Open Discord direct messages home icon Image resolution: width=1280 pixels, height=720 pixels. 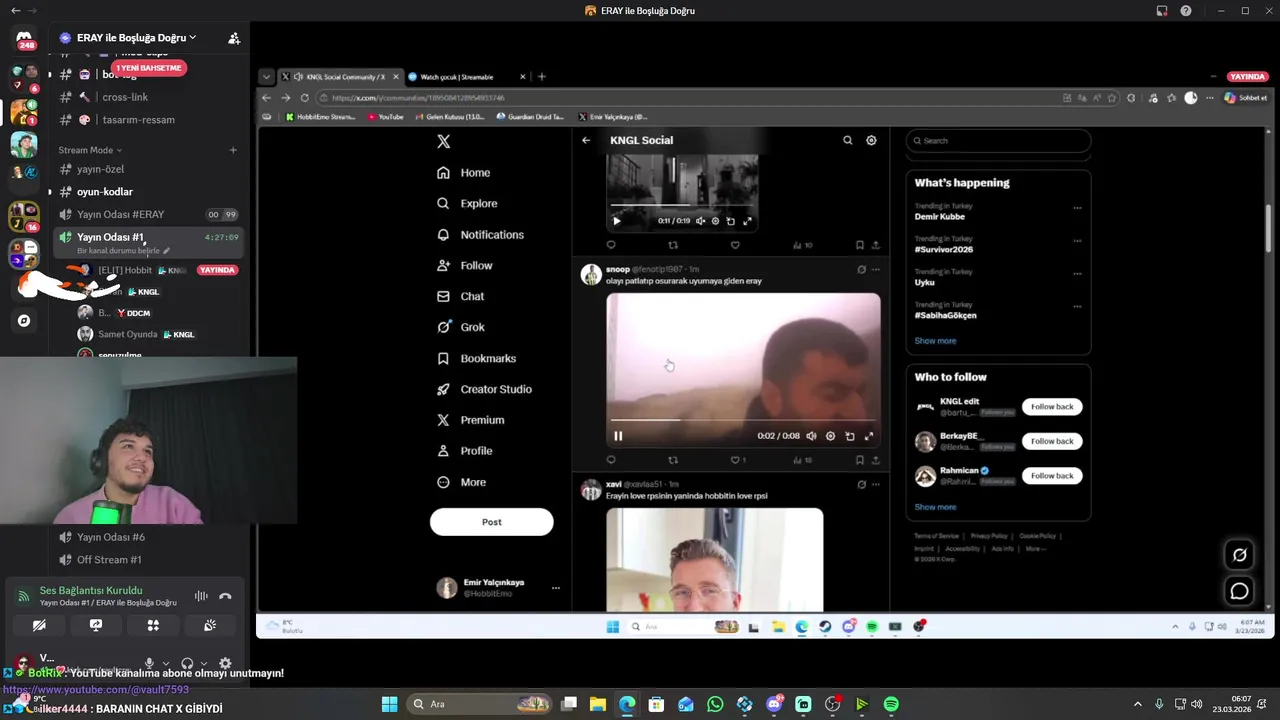point(24,38)
